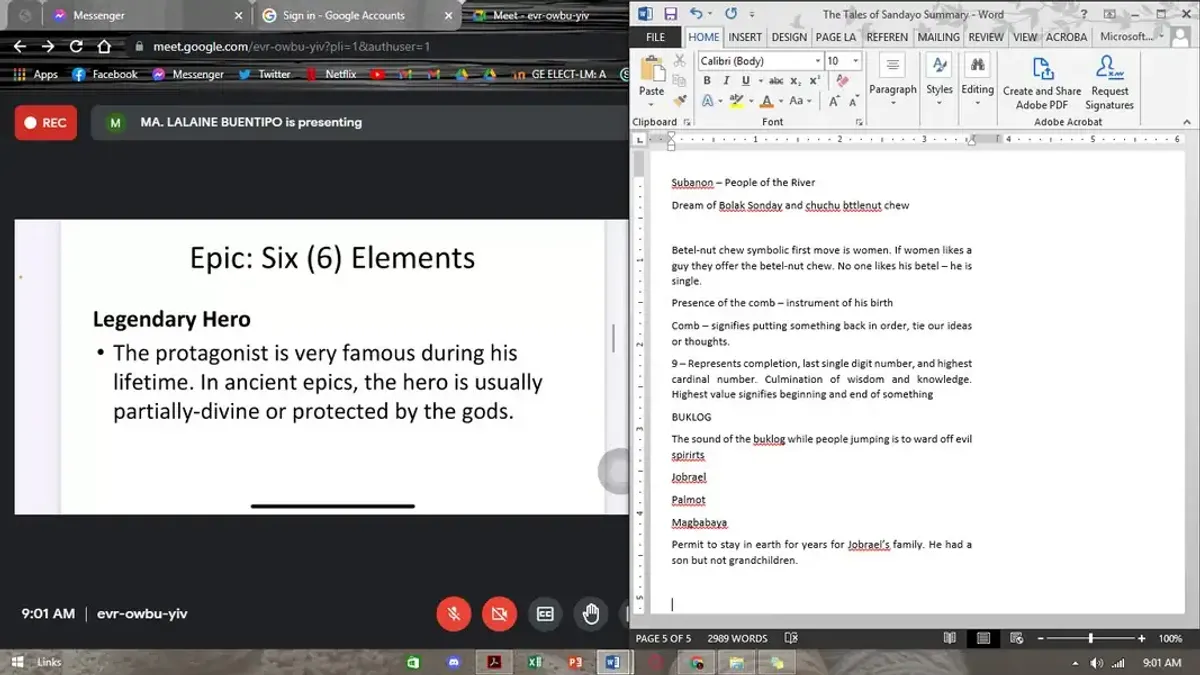Collapse the Word ribbon with the caret icon

click(x=1187, y=122)
